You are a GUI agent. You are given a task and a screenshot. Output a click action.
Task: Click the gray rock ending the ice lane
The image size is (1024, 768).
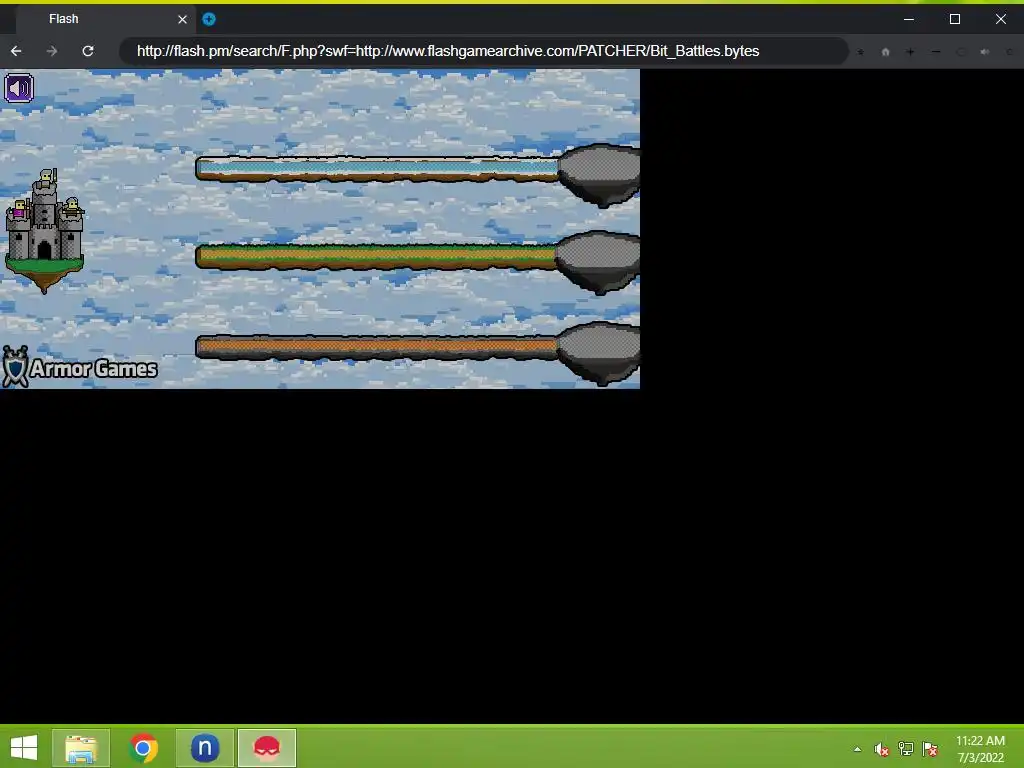coord(600,175)
